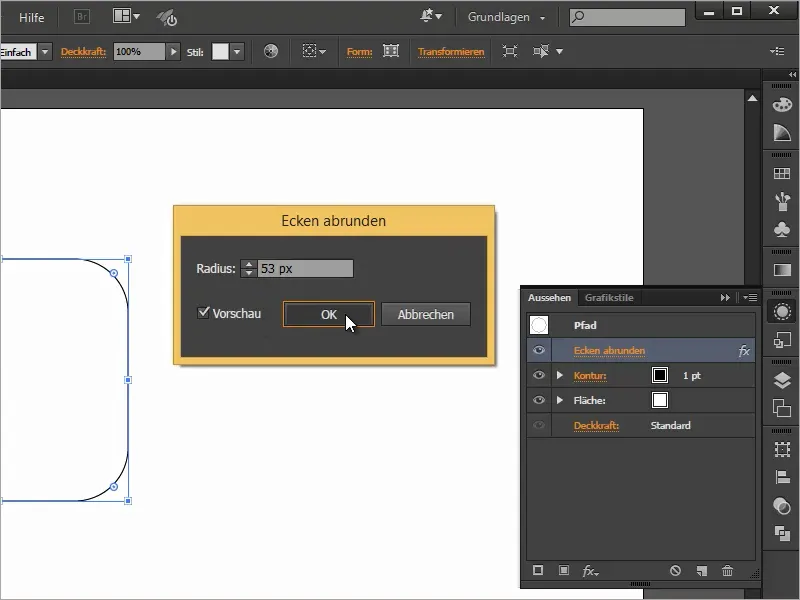Collapse the Aussehen panel to icons

coord(724,297)
